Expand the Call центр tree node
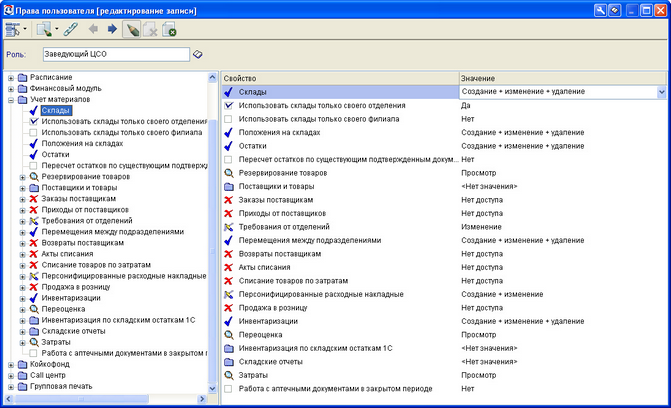The height and width of the screenshot is (408, 671). [11, 376]
